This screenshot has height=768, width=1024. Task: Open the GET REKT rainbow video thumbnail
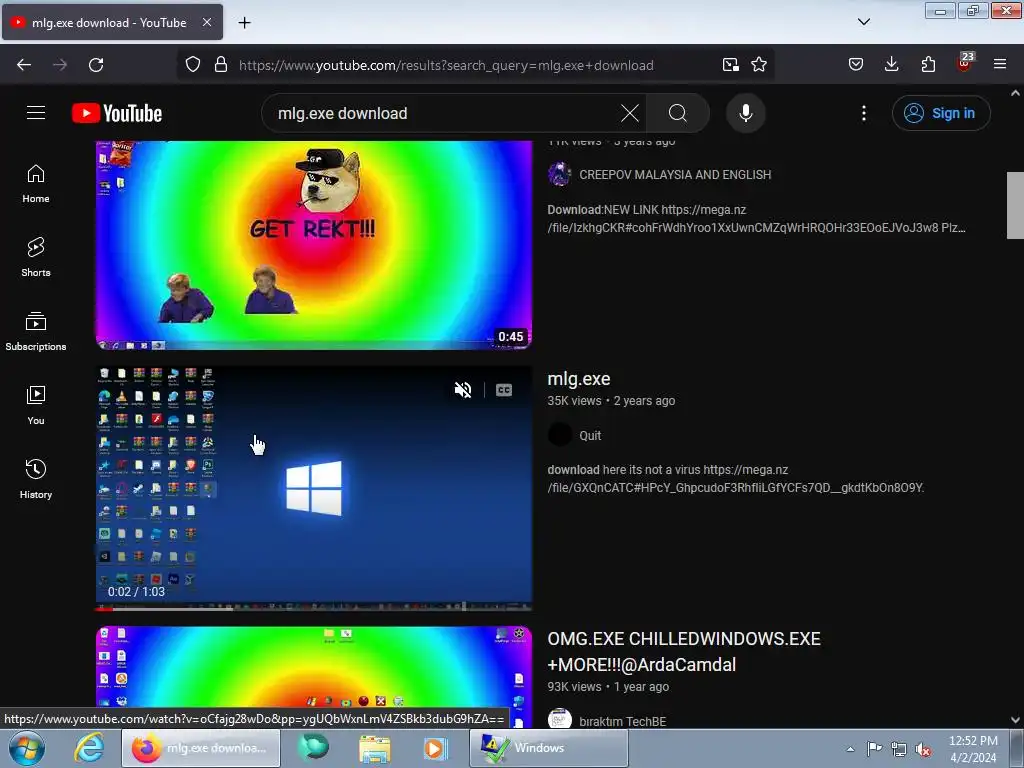point(314,245)
